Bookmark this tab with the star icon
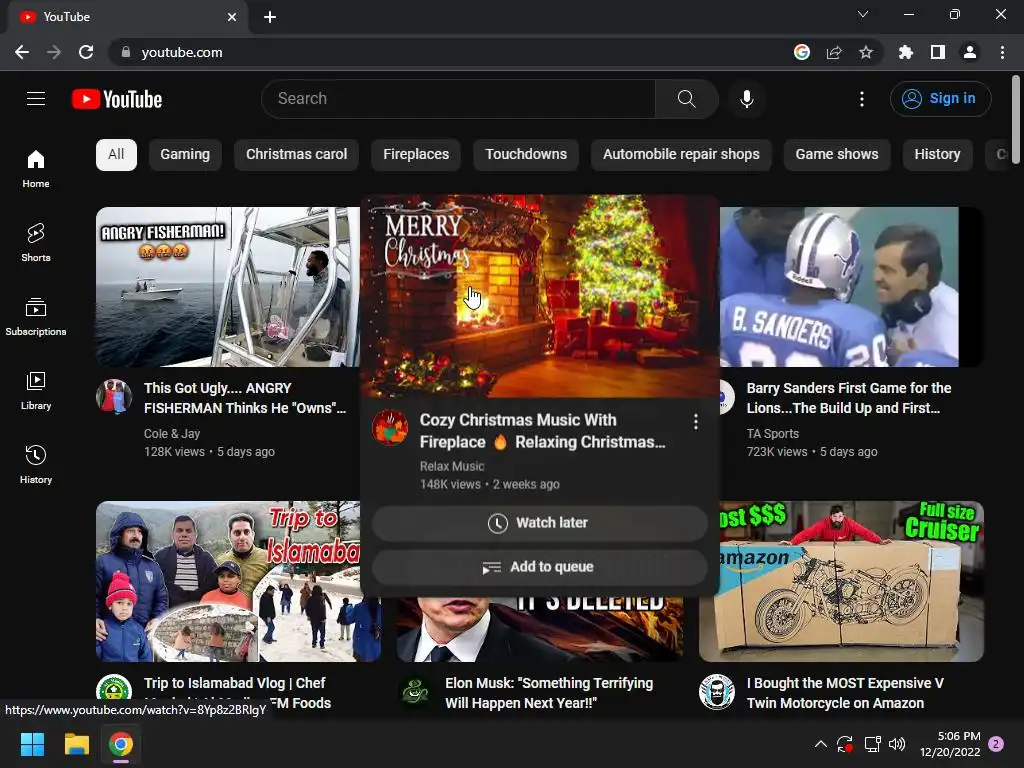The image size is (1024, 768). pos(866,52)
